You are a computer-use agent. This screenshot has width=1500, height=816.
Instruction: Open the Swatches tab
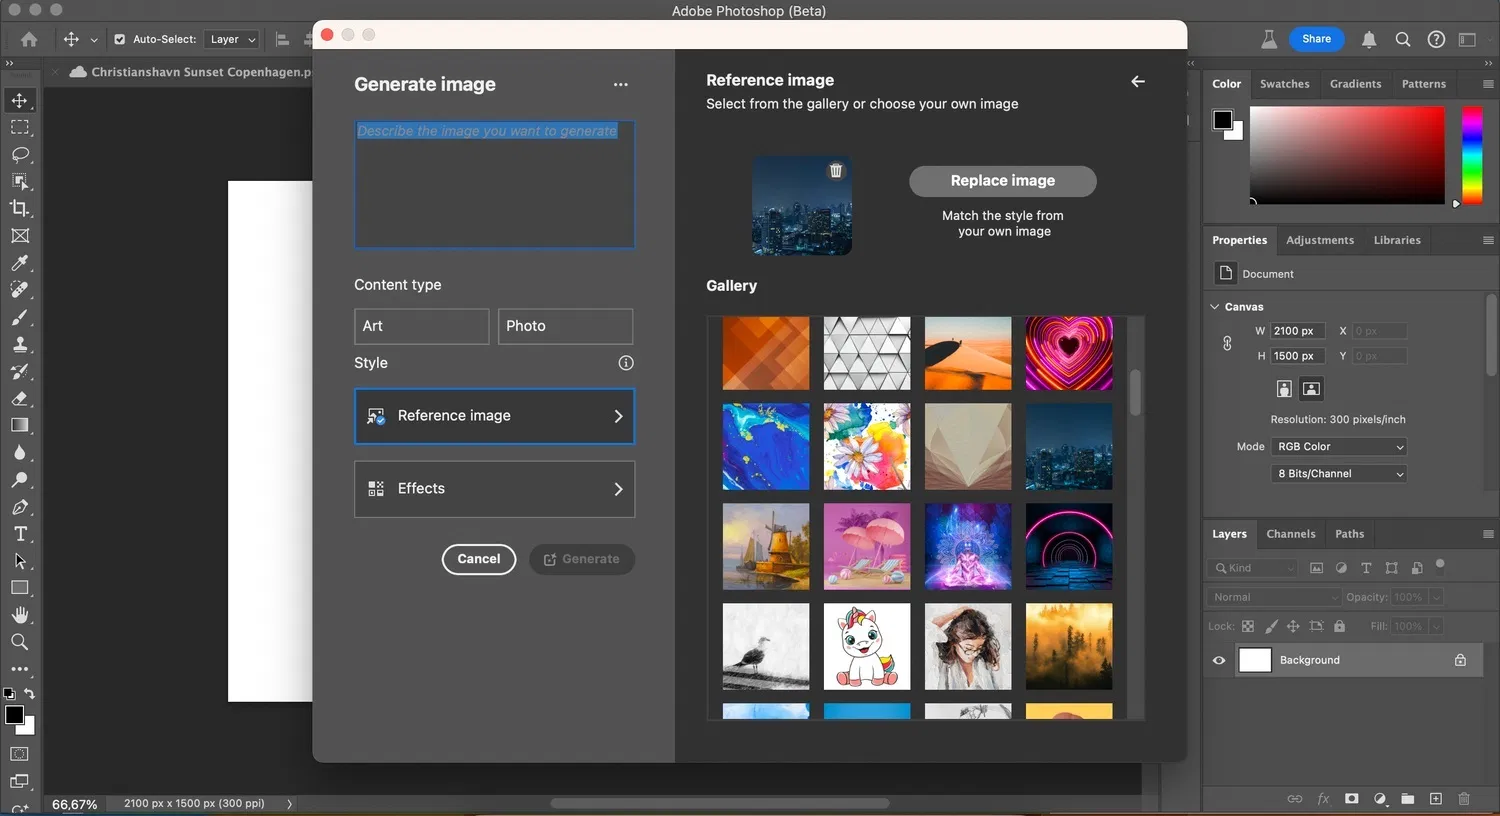(1284, 84)
